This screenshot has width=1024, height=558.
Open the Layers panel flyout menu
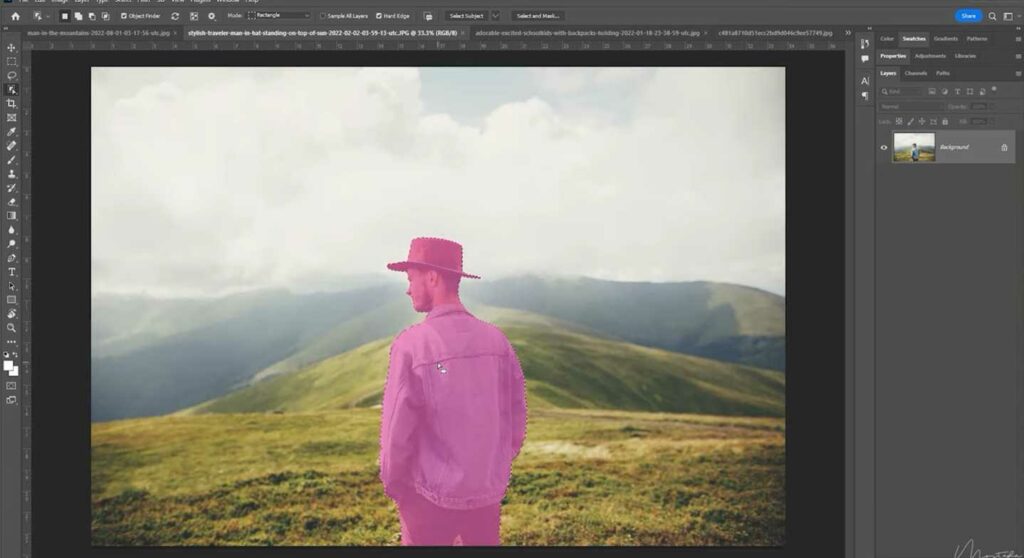(1017, 74)
